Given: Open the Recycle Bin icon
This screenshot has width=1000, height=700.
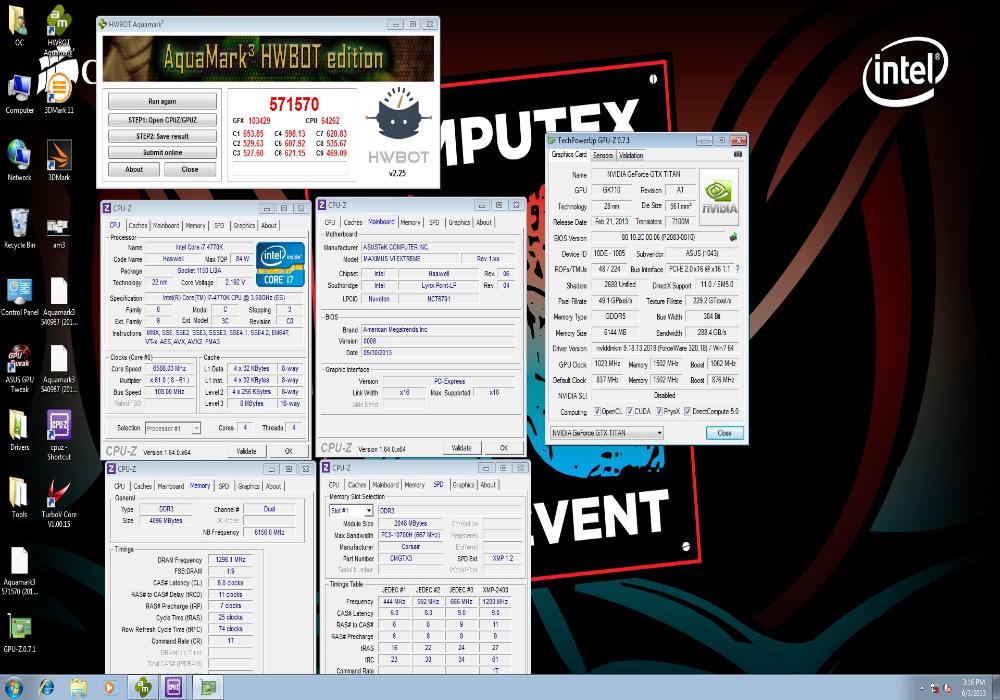Looking at the screenshot, I should (19, 228).
